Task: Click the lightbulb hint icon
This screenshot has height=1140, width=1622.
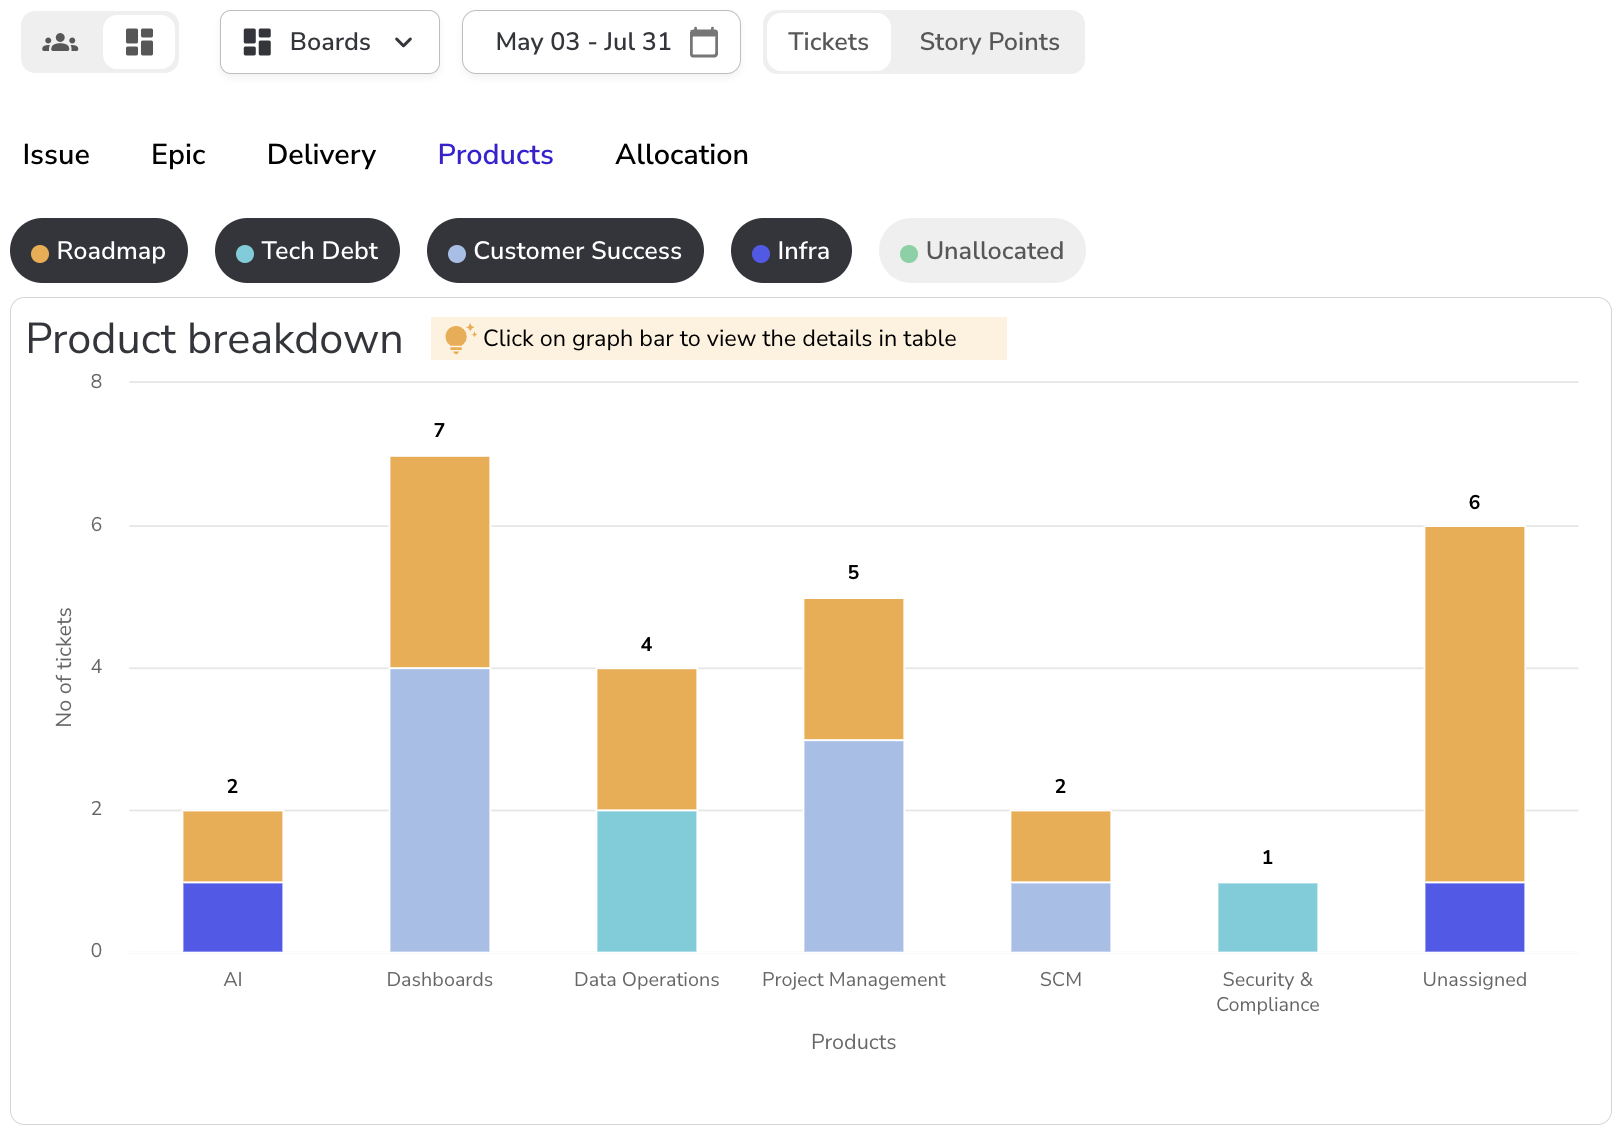Action: (457, 338)
